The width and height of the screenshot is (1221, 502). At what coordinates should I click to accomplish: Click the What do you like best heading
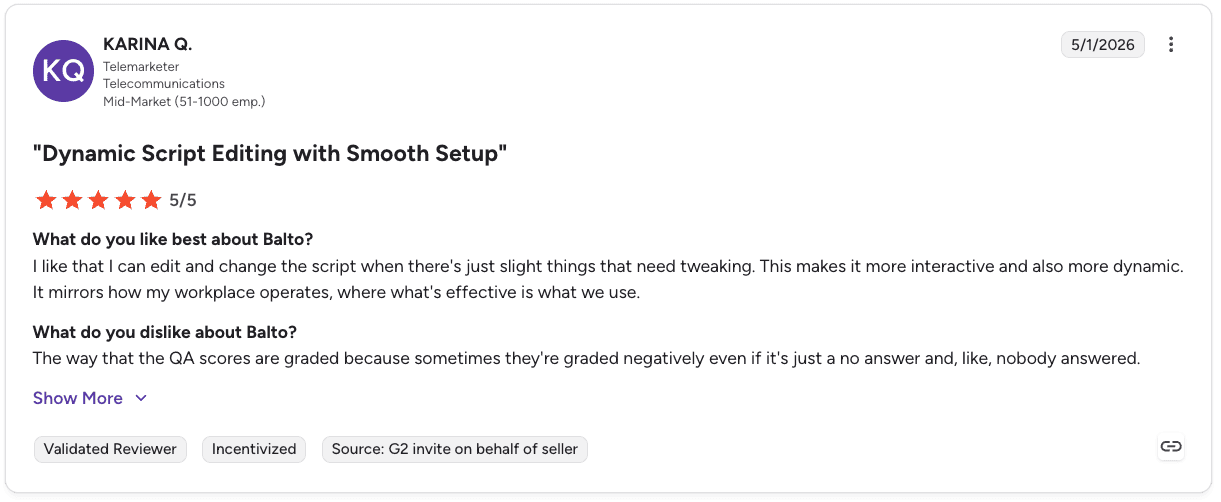174,239
